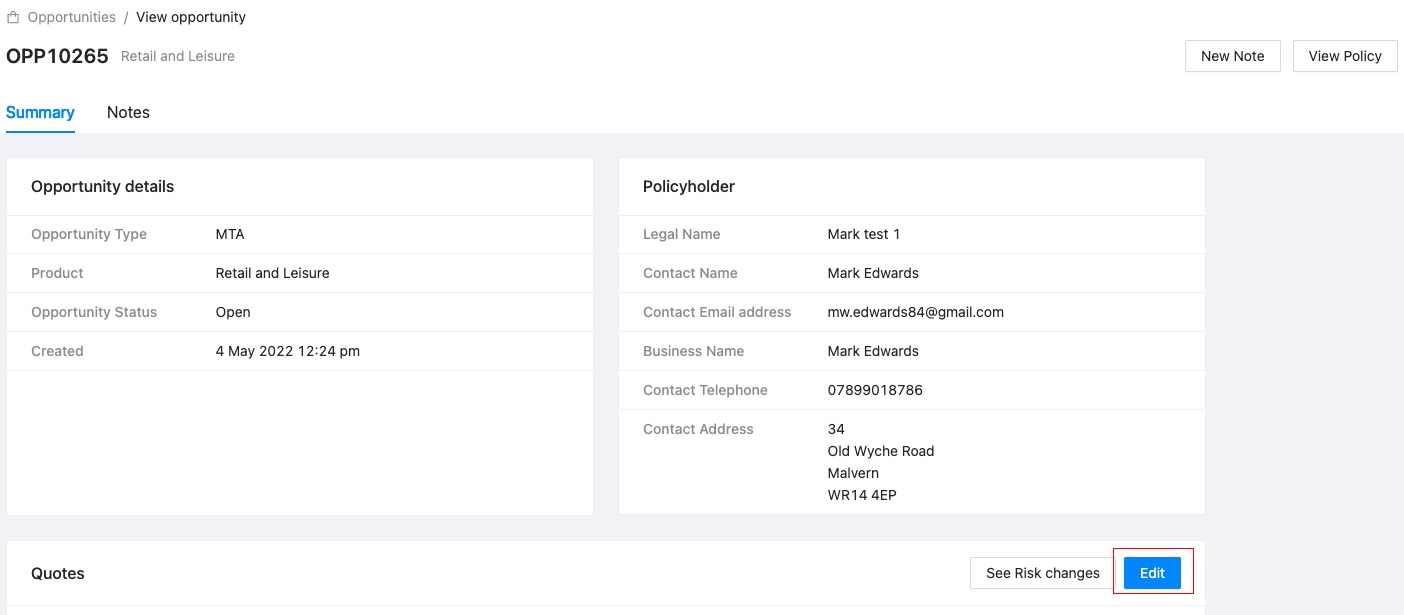This screenshot has width=1404, height=615.
Task: Click the OPP10265 heading
Action: [x=57, y=56]
